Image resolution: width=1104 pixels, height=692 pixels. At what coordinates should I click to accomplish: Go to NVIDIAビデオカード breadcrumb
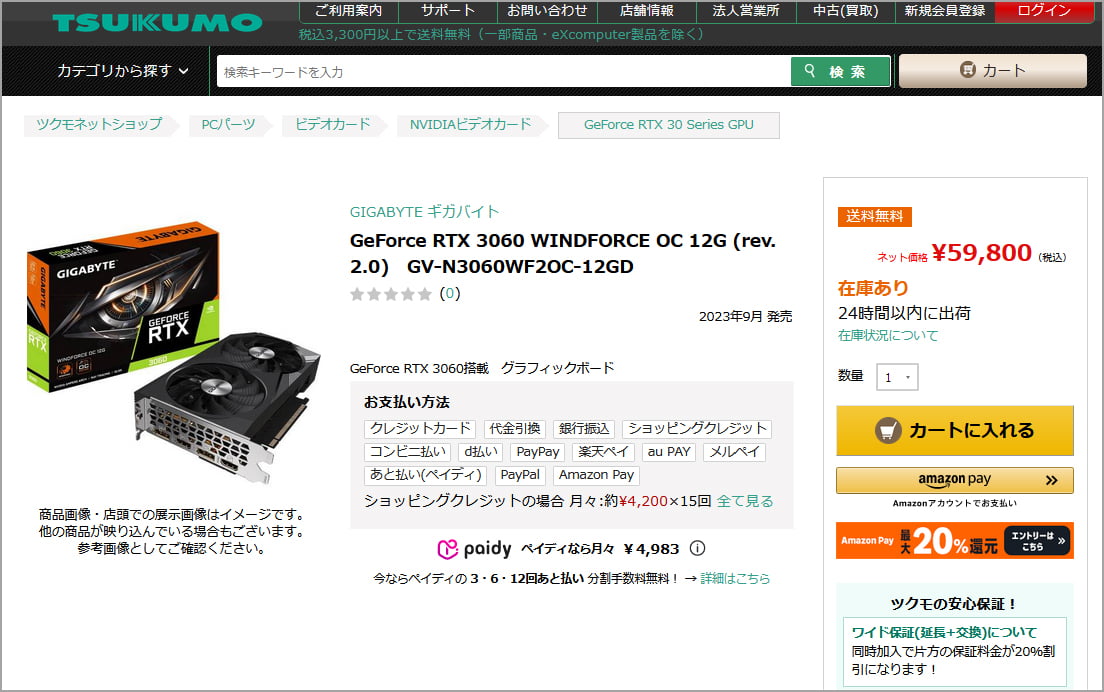tap(470, 125)
